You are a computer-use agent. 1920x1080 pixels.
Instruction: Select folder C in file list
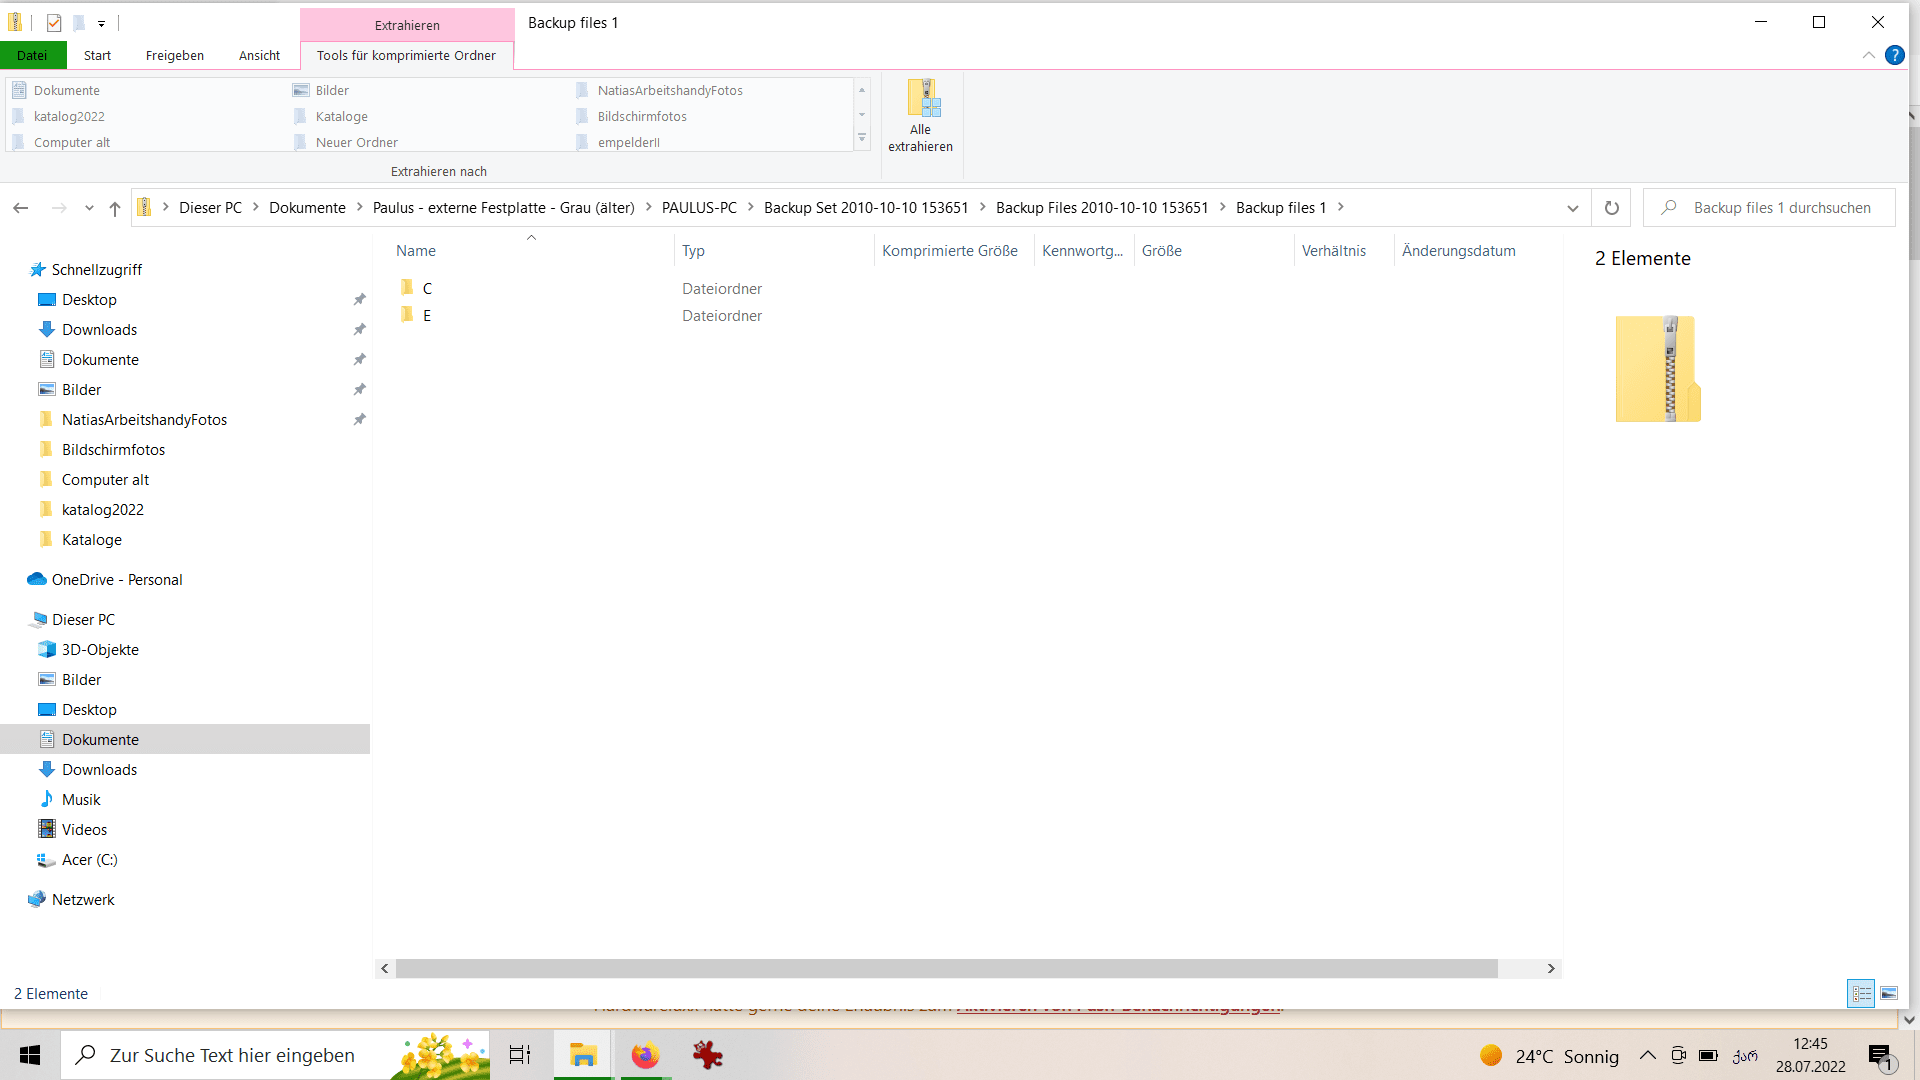(x=427, y=289)
